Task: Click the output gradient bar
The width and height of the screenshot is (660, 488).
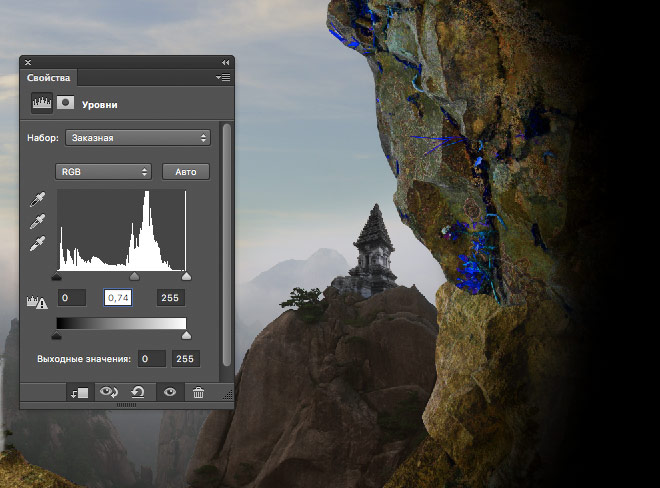Action: (x=121, y=323)
